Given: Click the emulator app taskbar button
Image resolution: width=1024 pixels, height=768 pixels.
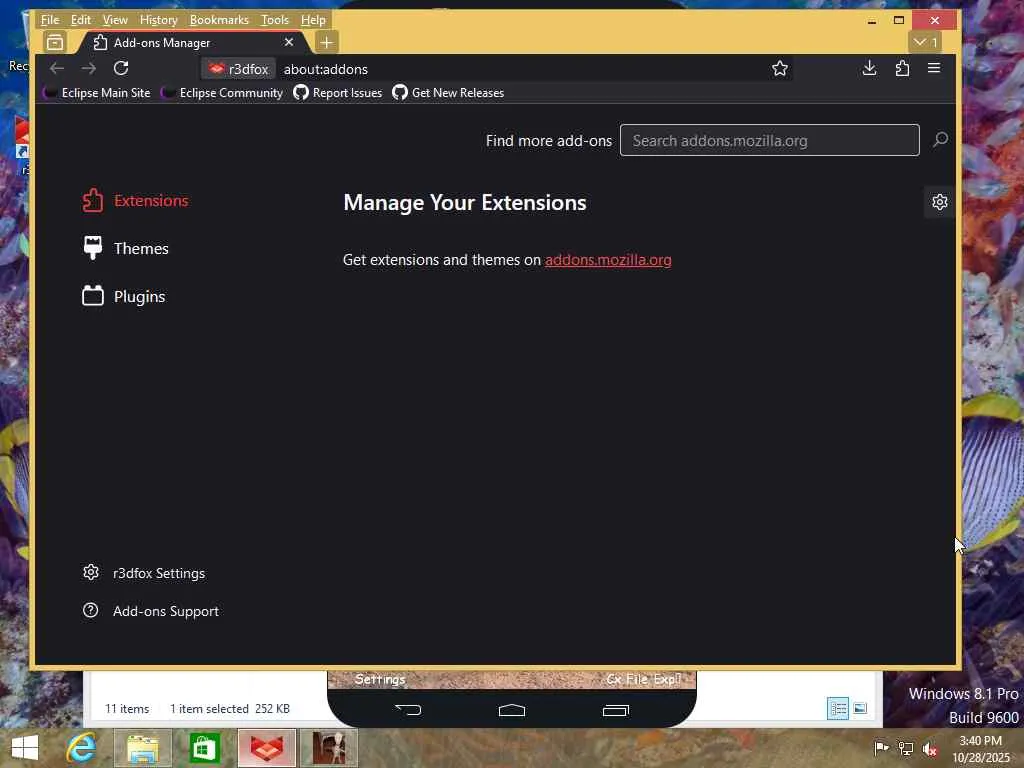Looking at the screenshot, I should (x=329, y=748).
